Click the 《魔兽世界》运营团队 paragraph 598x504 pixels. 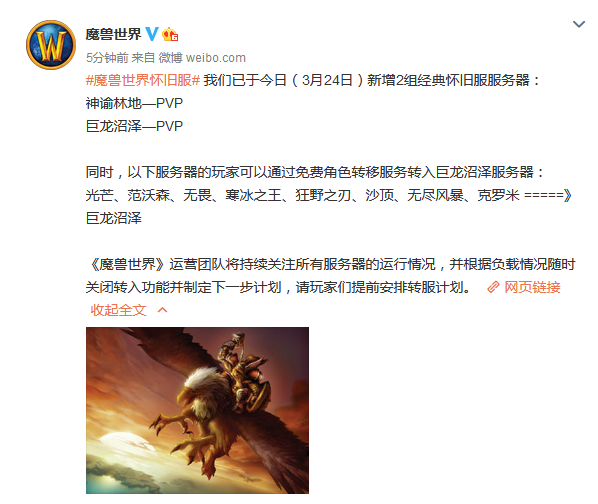point(330,276)
